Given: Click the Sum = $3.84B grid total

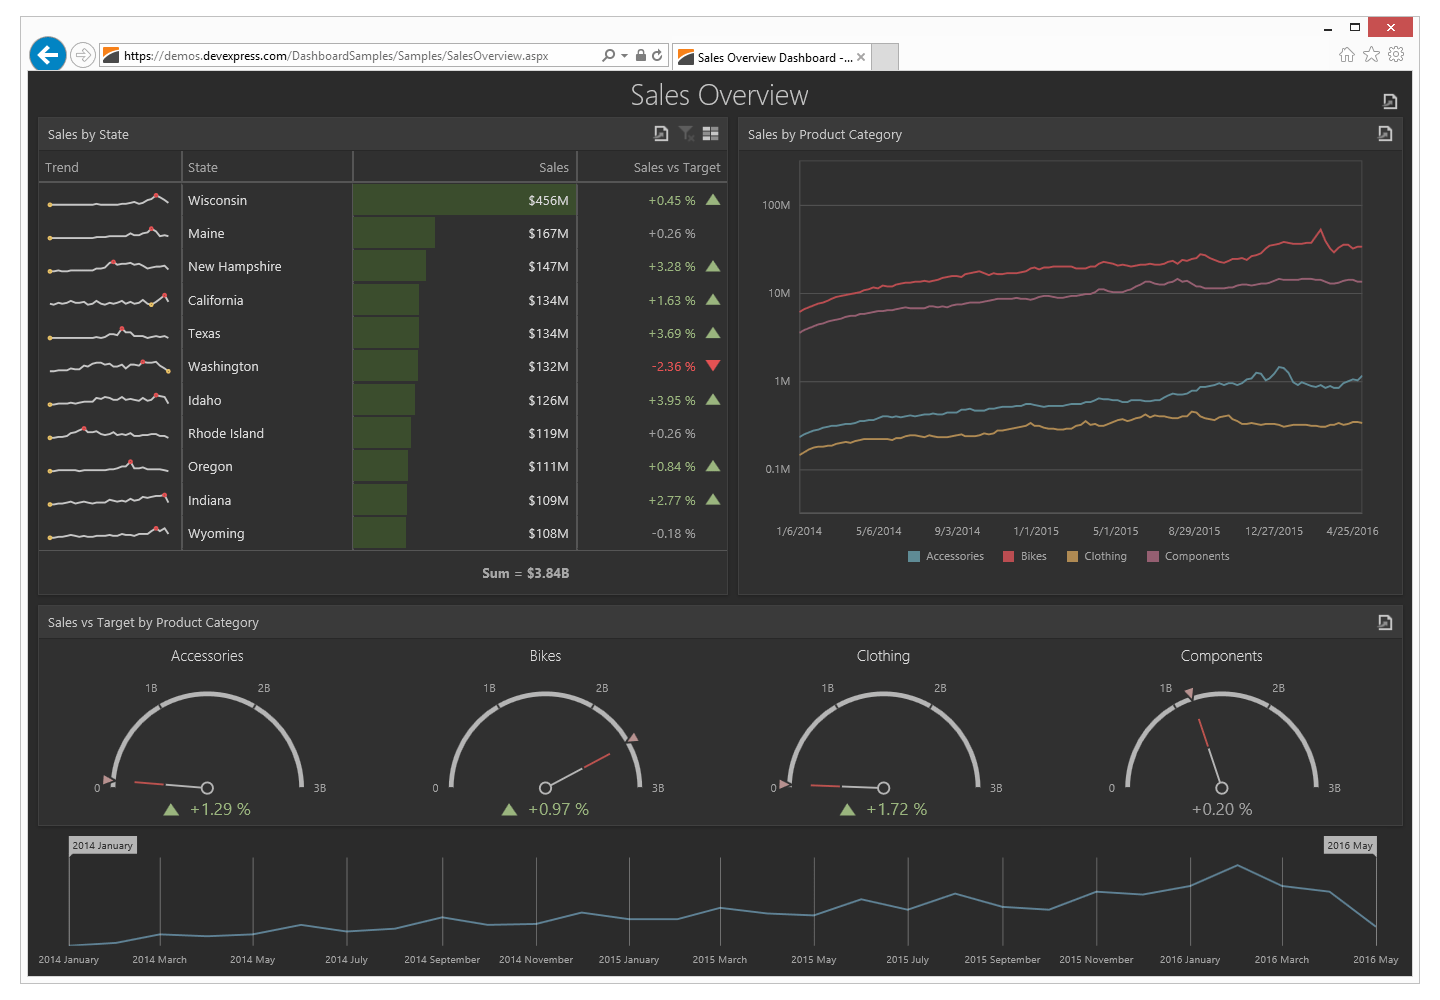Looking at the screenshot, I should (526, 573).
